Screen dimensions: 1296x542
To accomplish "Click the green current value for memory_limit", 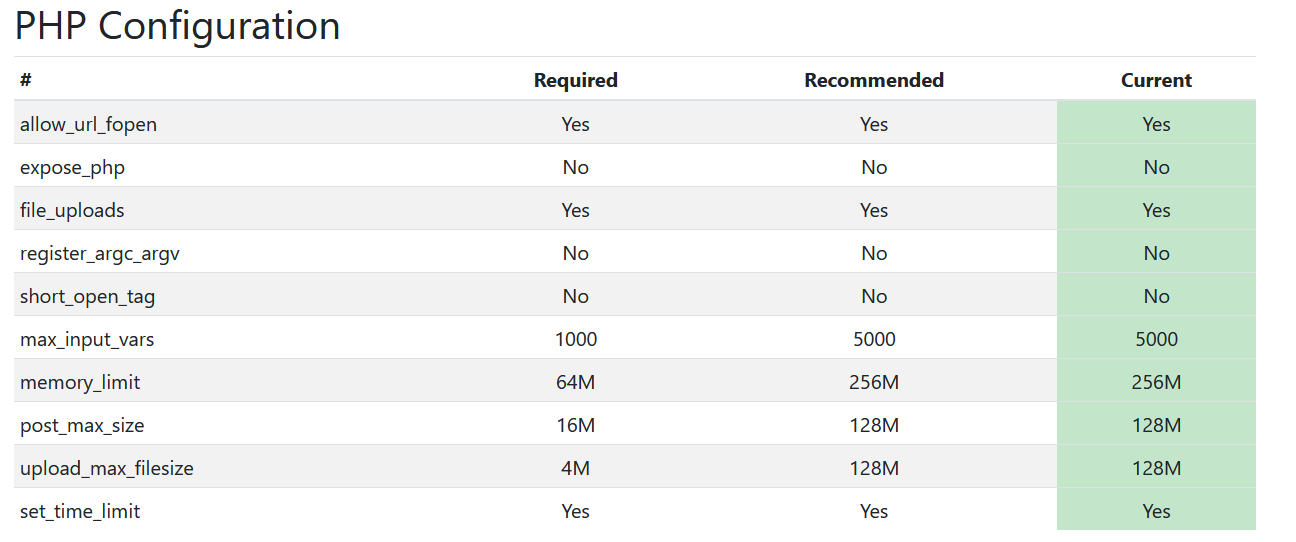I will [1156, 382].
